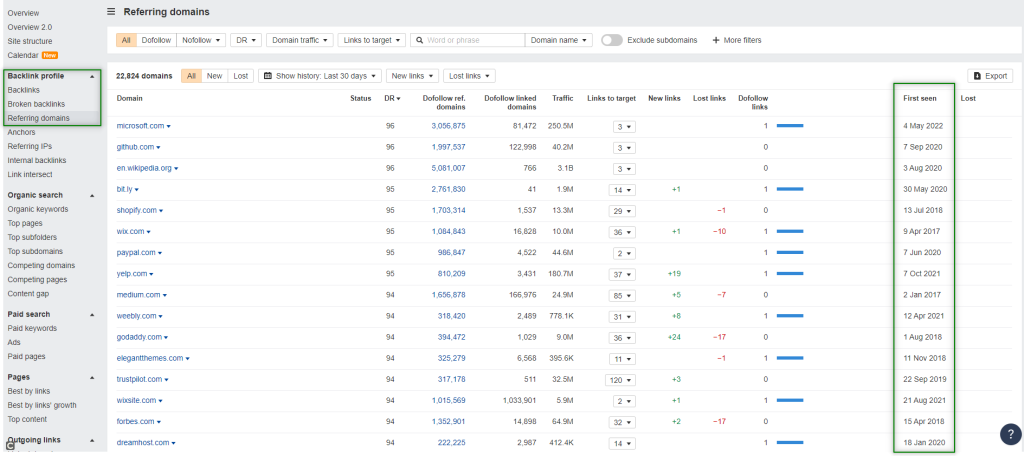
Task: Expand the links to target for medium.com
Action: [x=624, y=295]
